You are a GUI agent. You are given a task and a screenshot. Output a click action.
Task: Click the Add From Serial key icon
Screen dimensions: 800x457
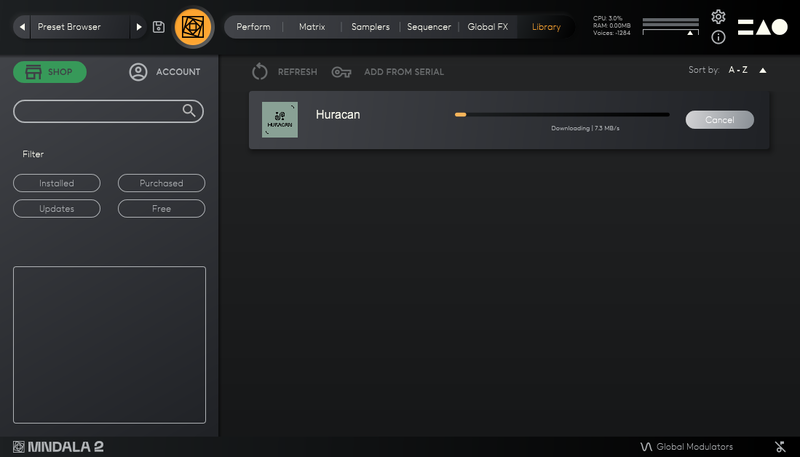point(341,72)
